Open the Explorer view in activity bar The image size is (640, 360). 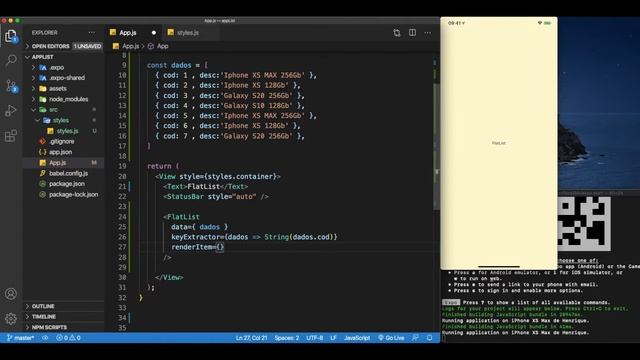click(x=11, y=36)
